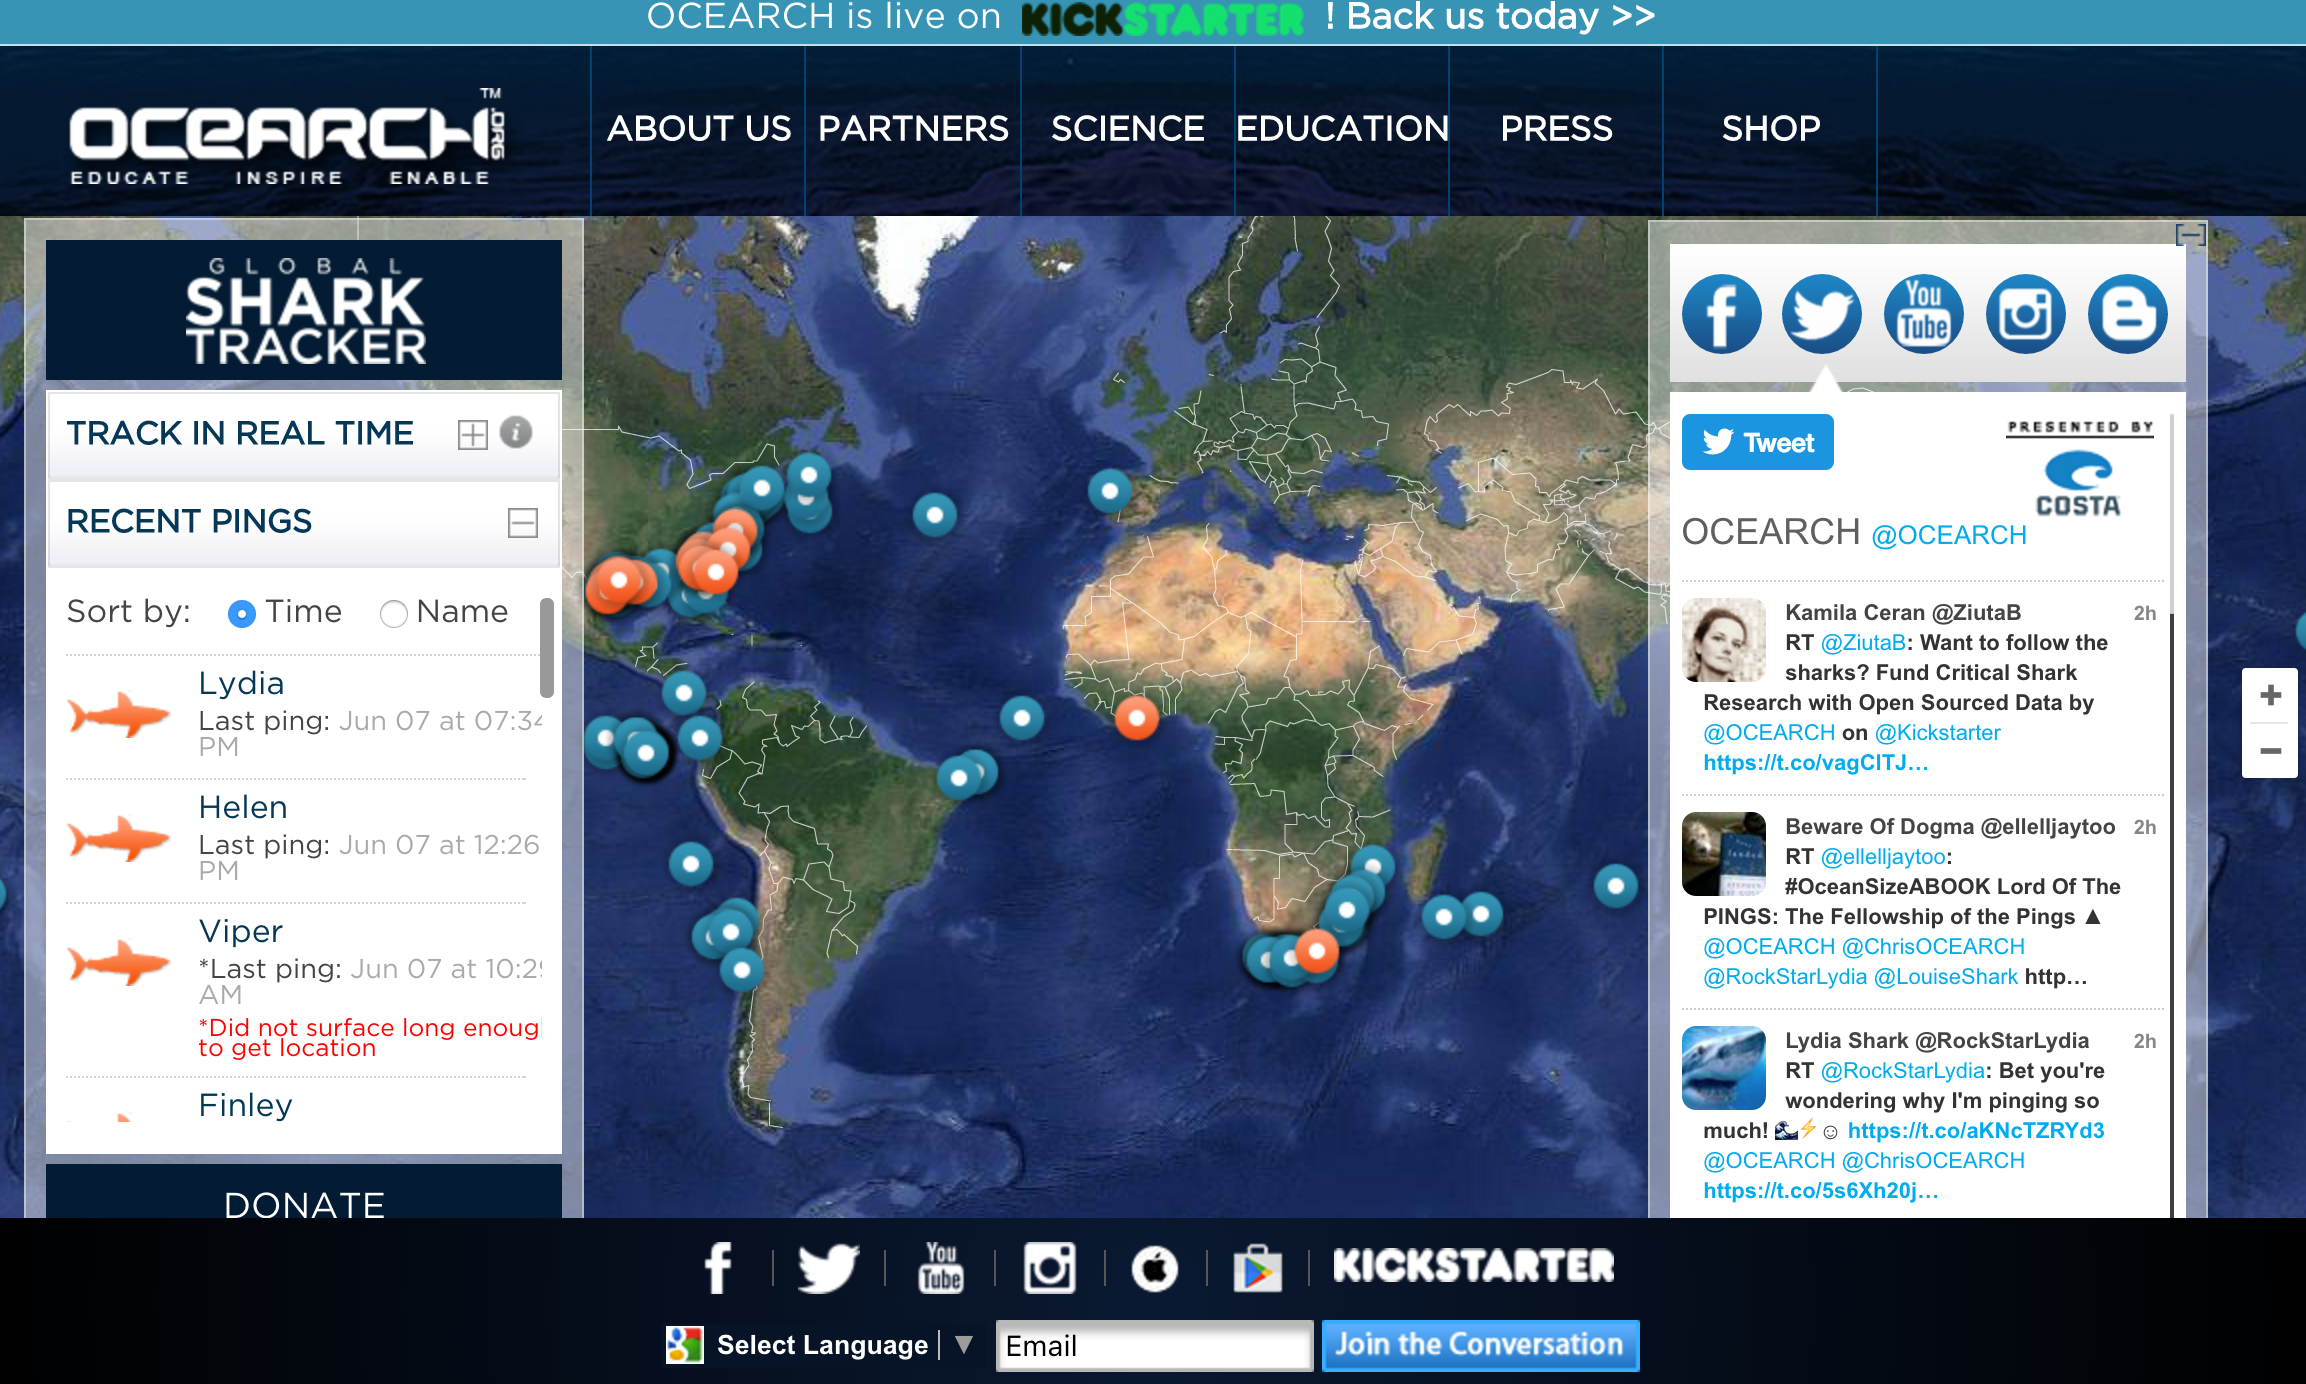Open the About Us menu
Image resolution: width=2306 pixels, height=1384 pixels.
coord(699,129)
